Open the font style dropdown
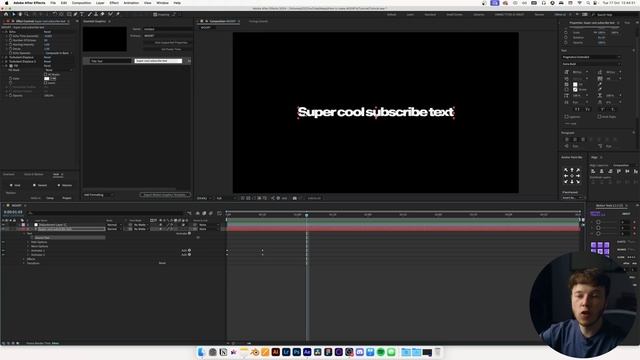 [591, 64]
